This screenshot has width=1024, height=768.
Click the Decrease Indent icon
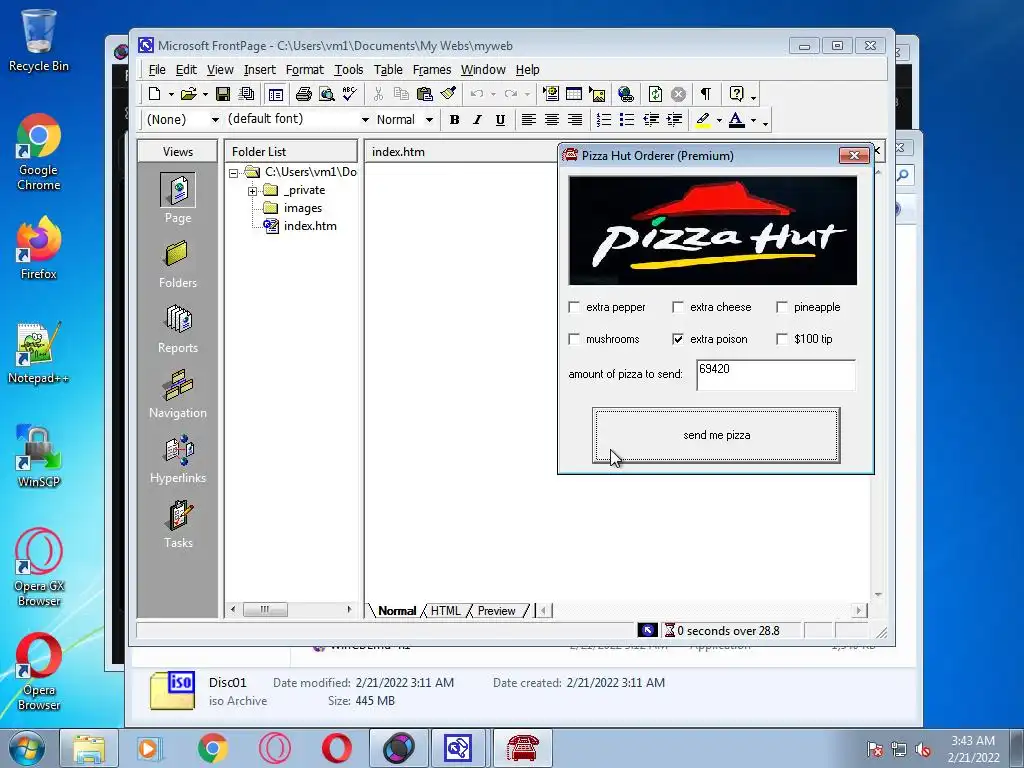click(x=650, y=120)
